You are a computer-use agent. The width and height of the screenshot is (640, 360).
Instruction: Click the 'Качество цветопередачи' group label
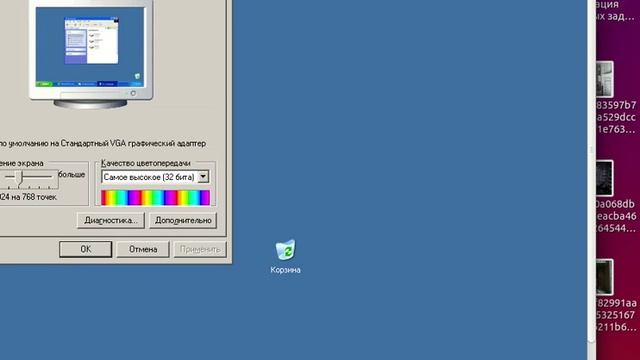point(146,163)
